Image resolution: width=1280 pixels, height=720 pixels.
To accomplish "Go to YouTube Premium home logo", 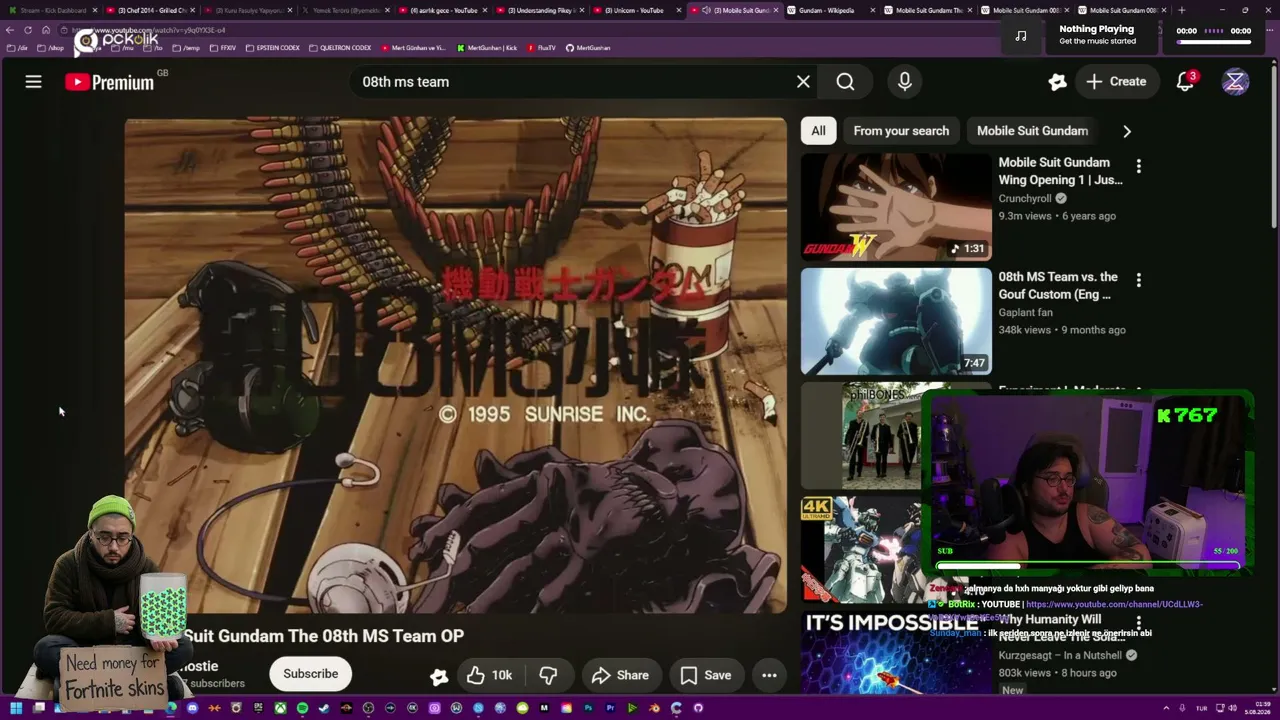I will click(x=111, y=82).
